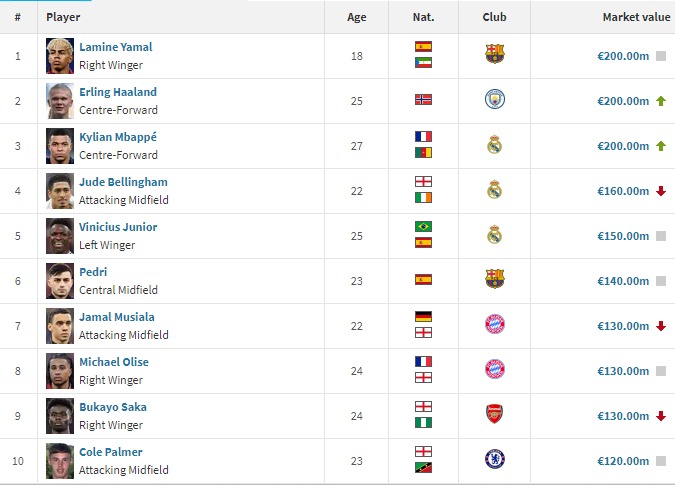
Task: Click the Arsenal crest in Bukayo Saka's row
Action: click(494, 415)
